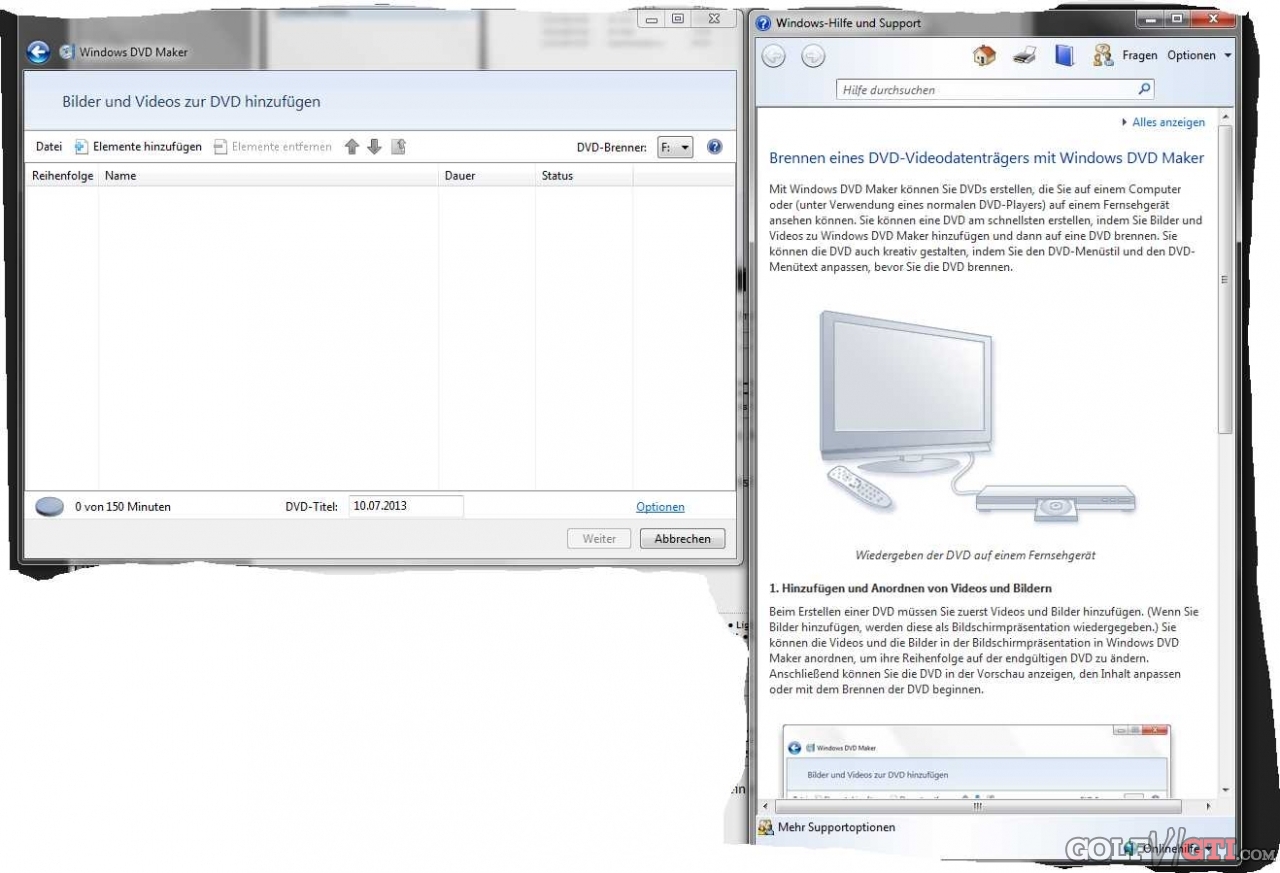Click the Help window horizontal scrollbar
This screenshot has width=1280, height=873.
[978, 805]
